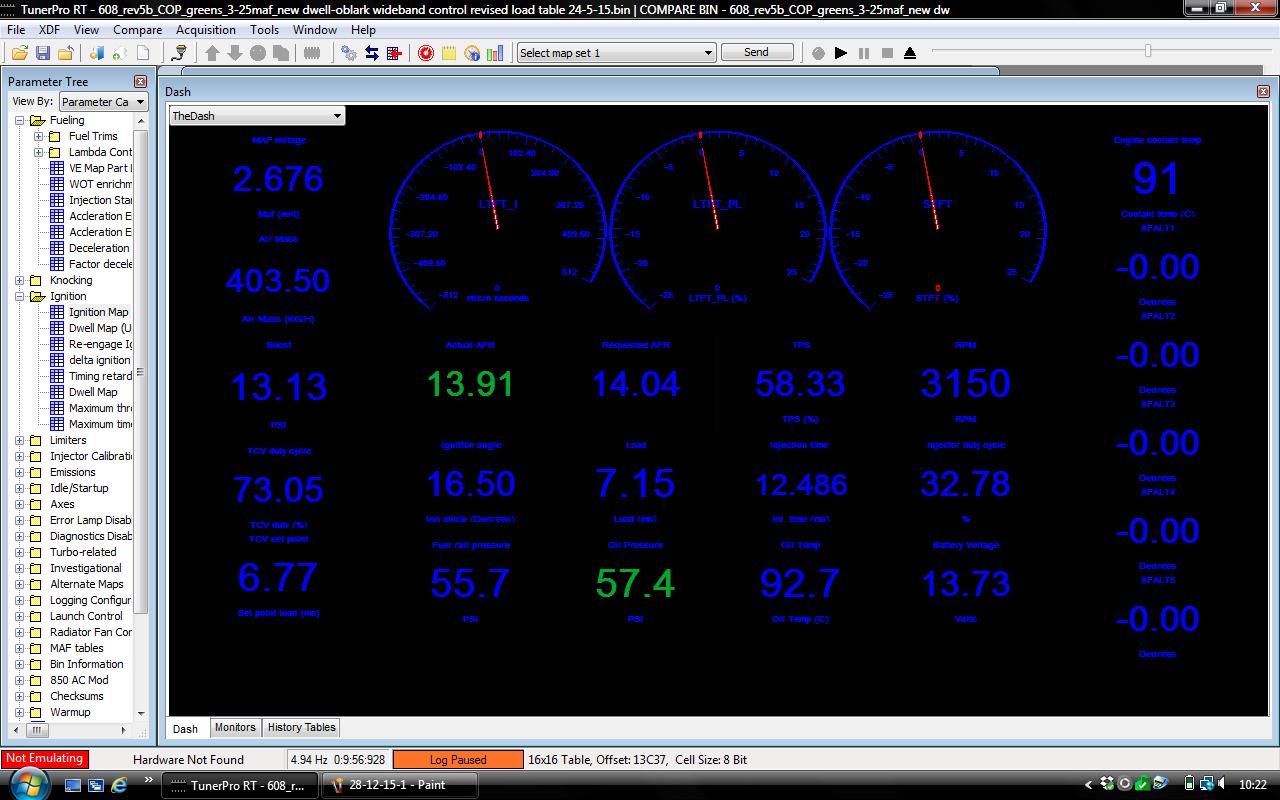Click the record circle button
1280x800 pixels.
(x=818, y=53)
